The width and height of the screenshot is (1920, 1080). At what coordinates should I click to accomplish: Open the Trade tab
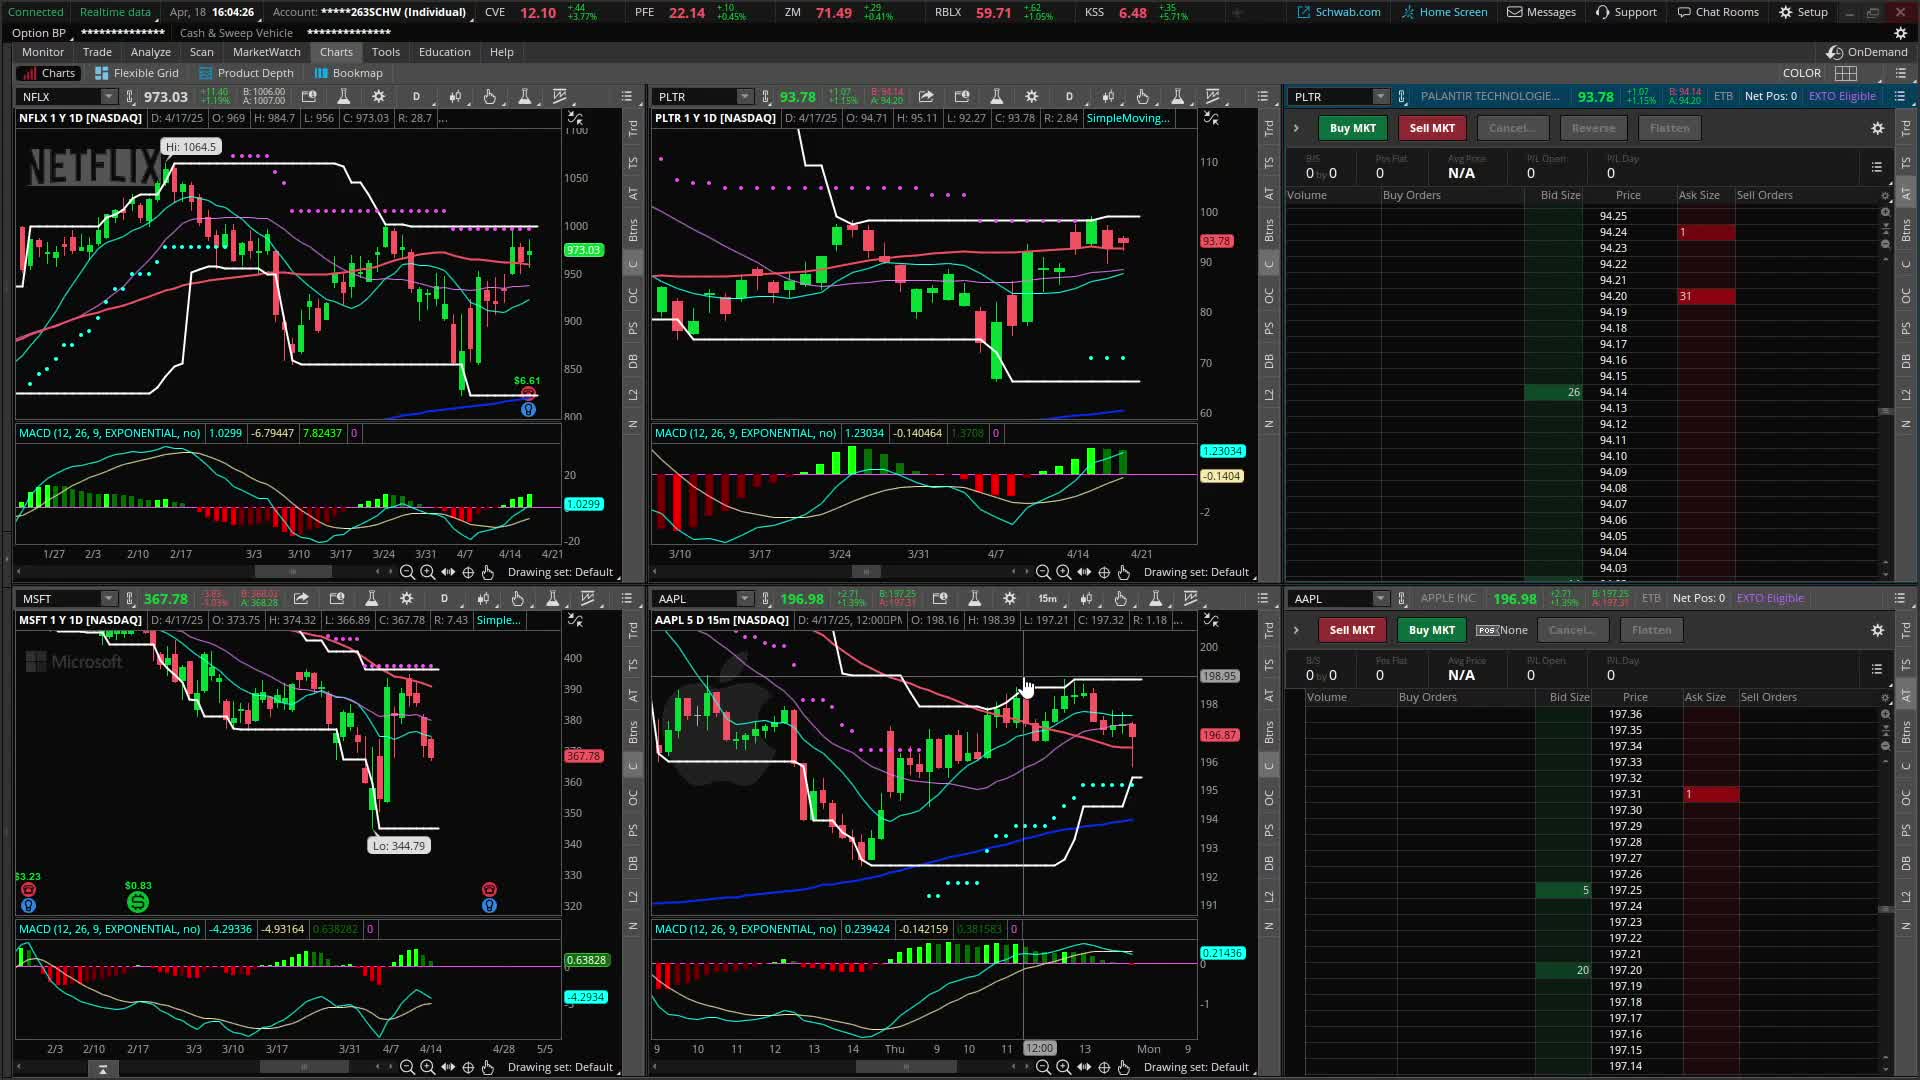click(97, 52)
